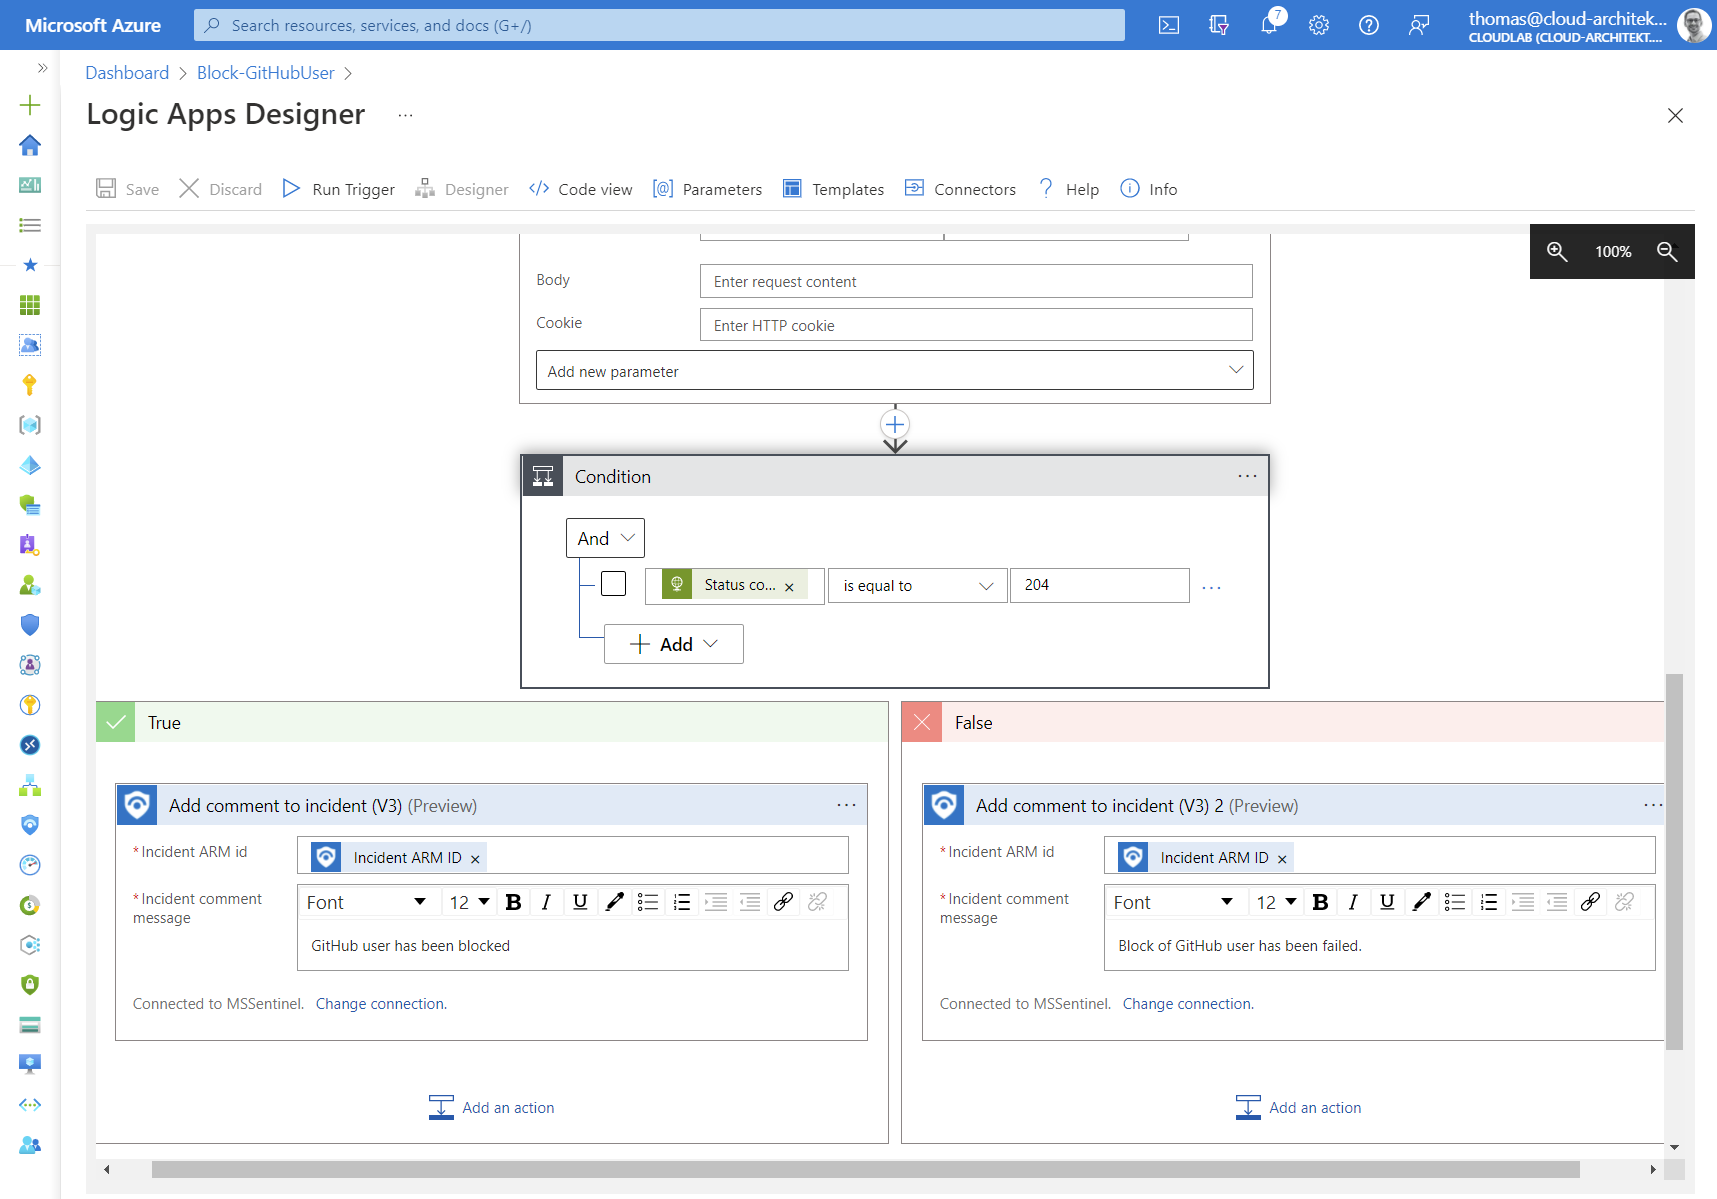Click Change connection in True branch
Image resolution: width=1717 pixels, height=1199 pixels.
click(381, 1004)
